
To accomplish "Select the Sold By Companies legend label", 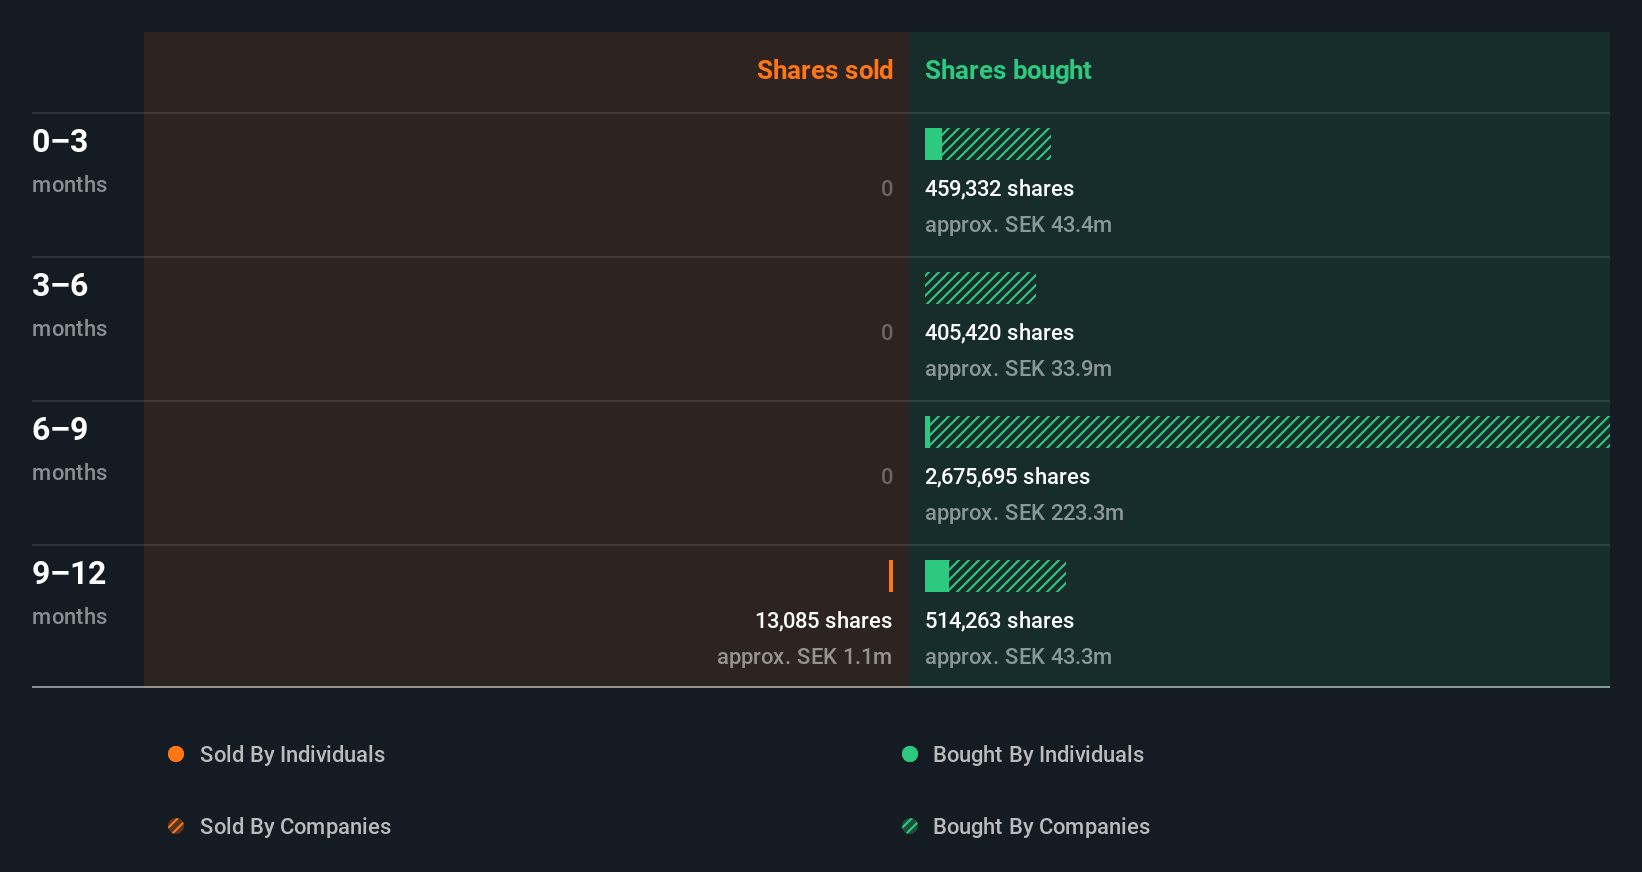I will tap(295, 827).
